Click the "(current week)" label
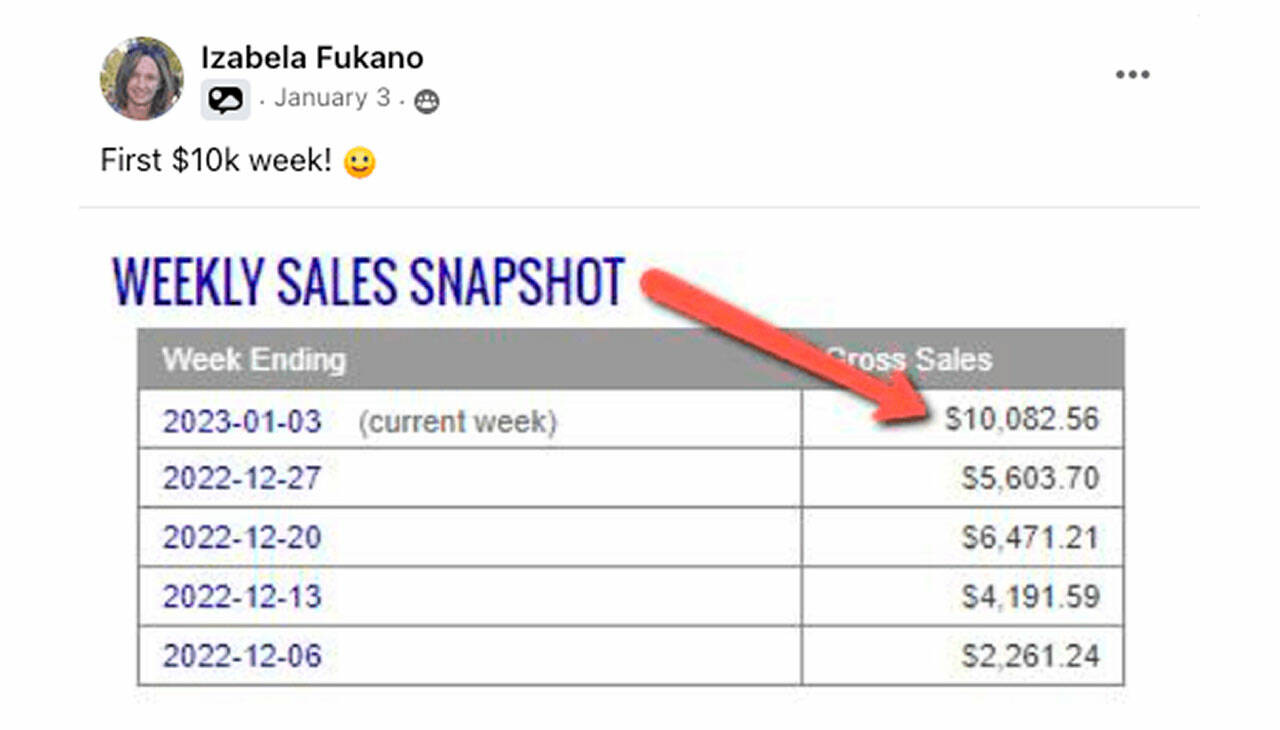This screenshot has width=1280, height=730. pos(457,422)
